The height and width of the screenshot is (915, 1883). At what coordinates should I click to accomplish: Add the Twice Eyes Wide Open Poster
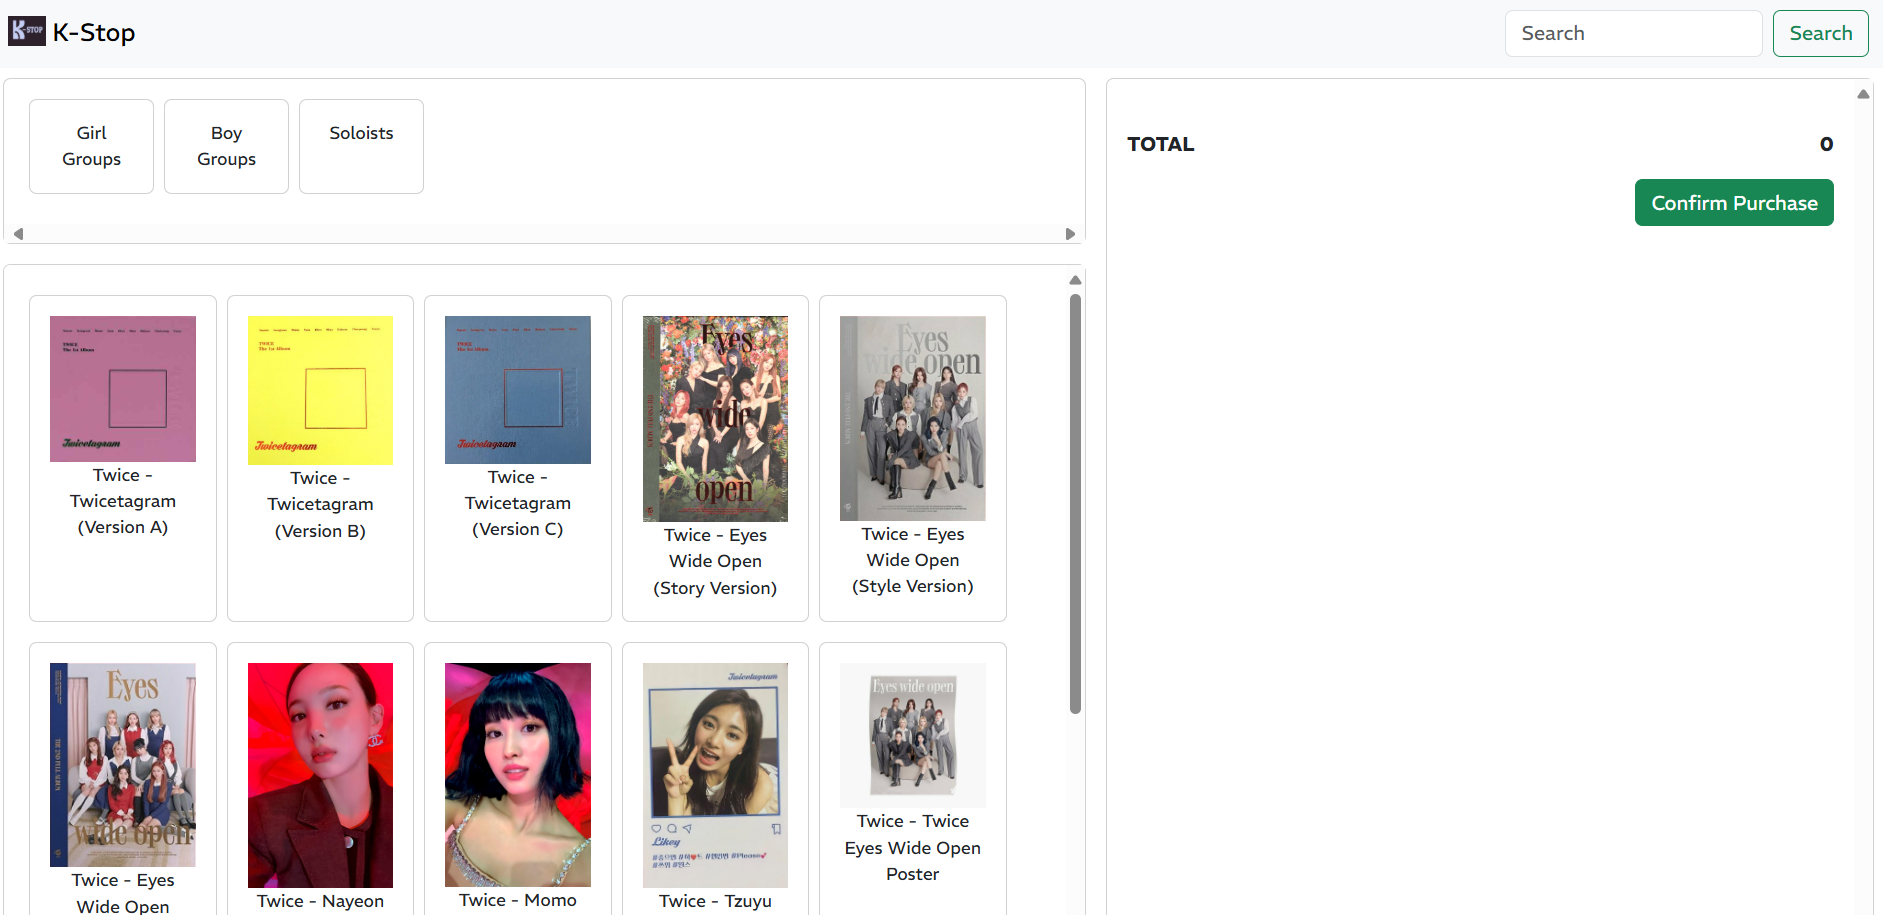click(912, 735)
